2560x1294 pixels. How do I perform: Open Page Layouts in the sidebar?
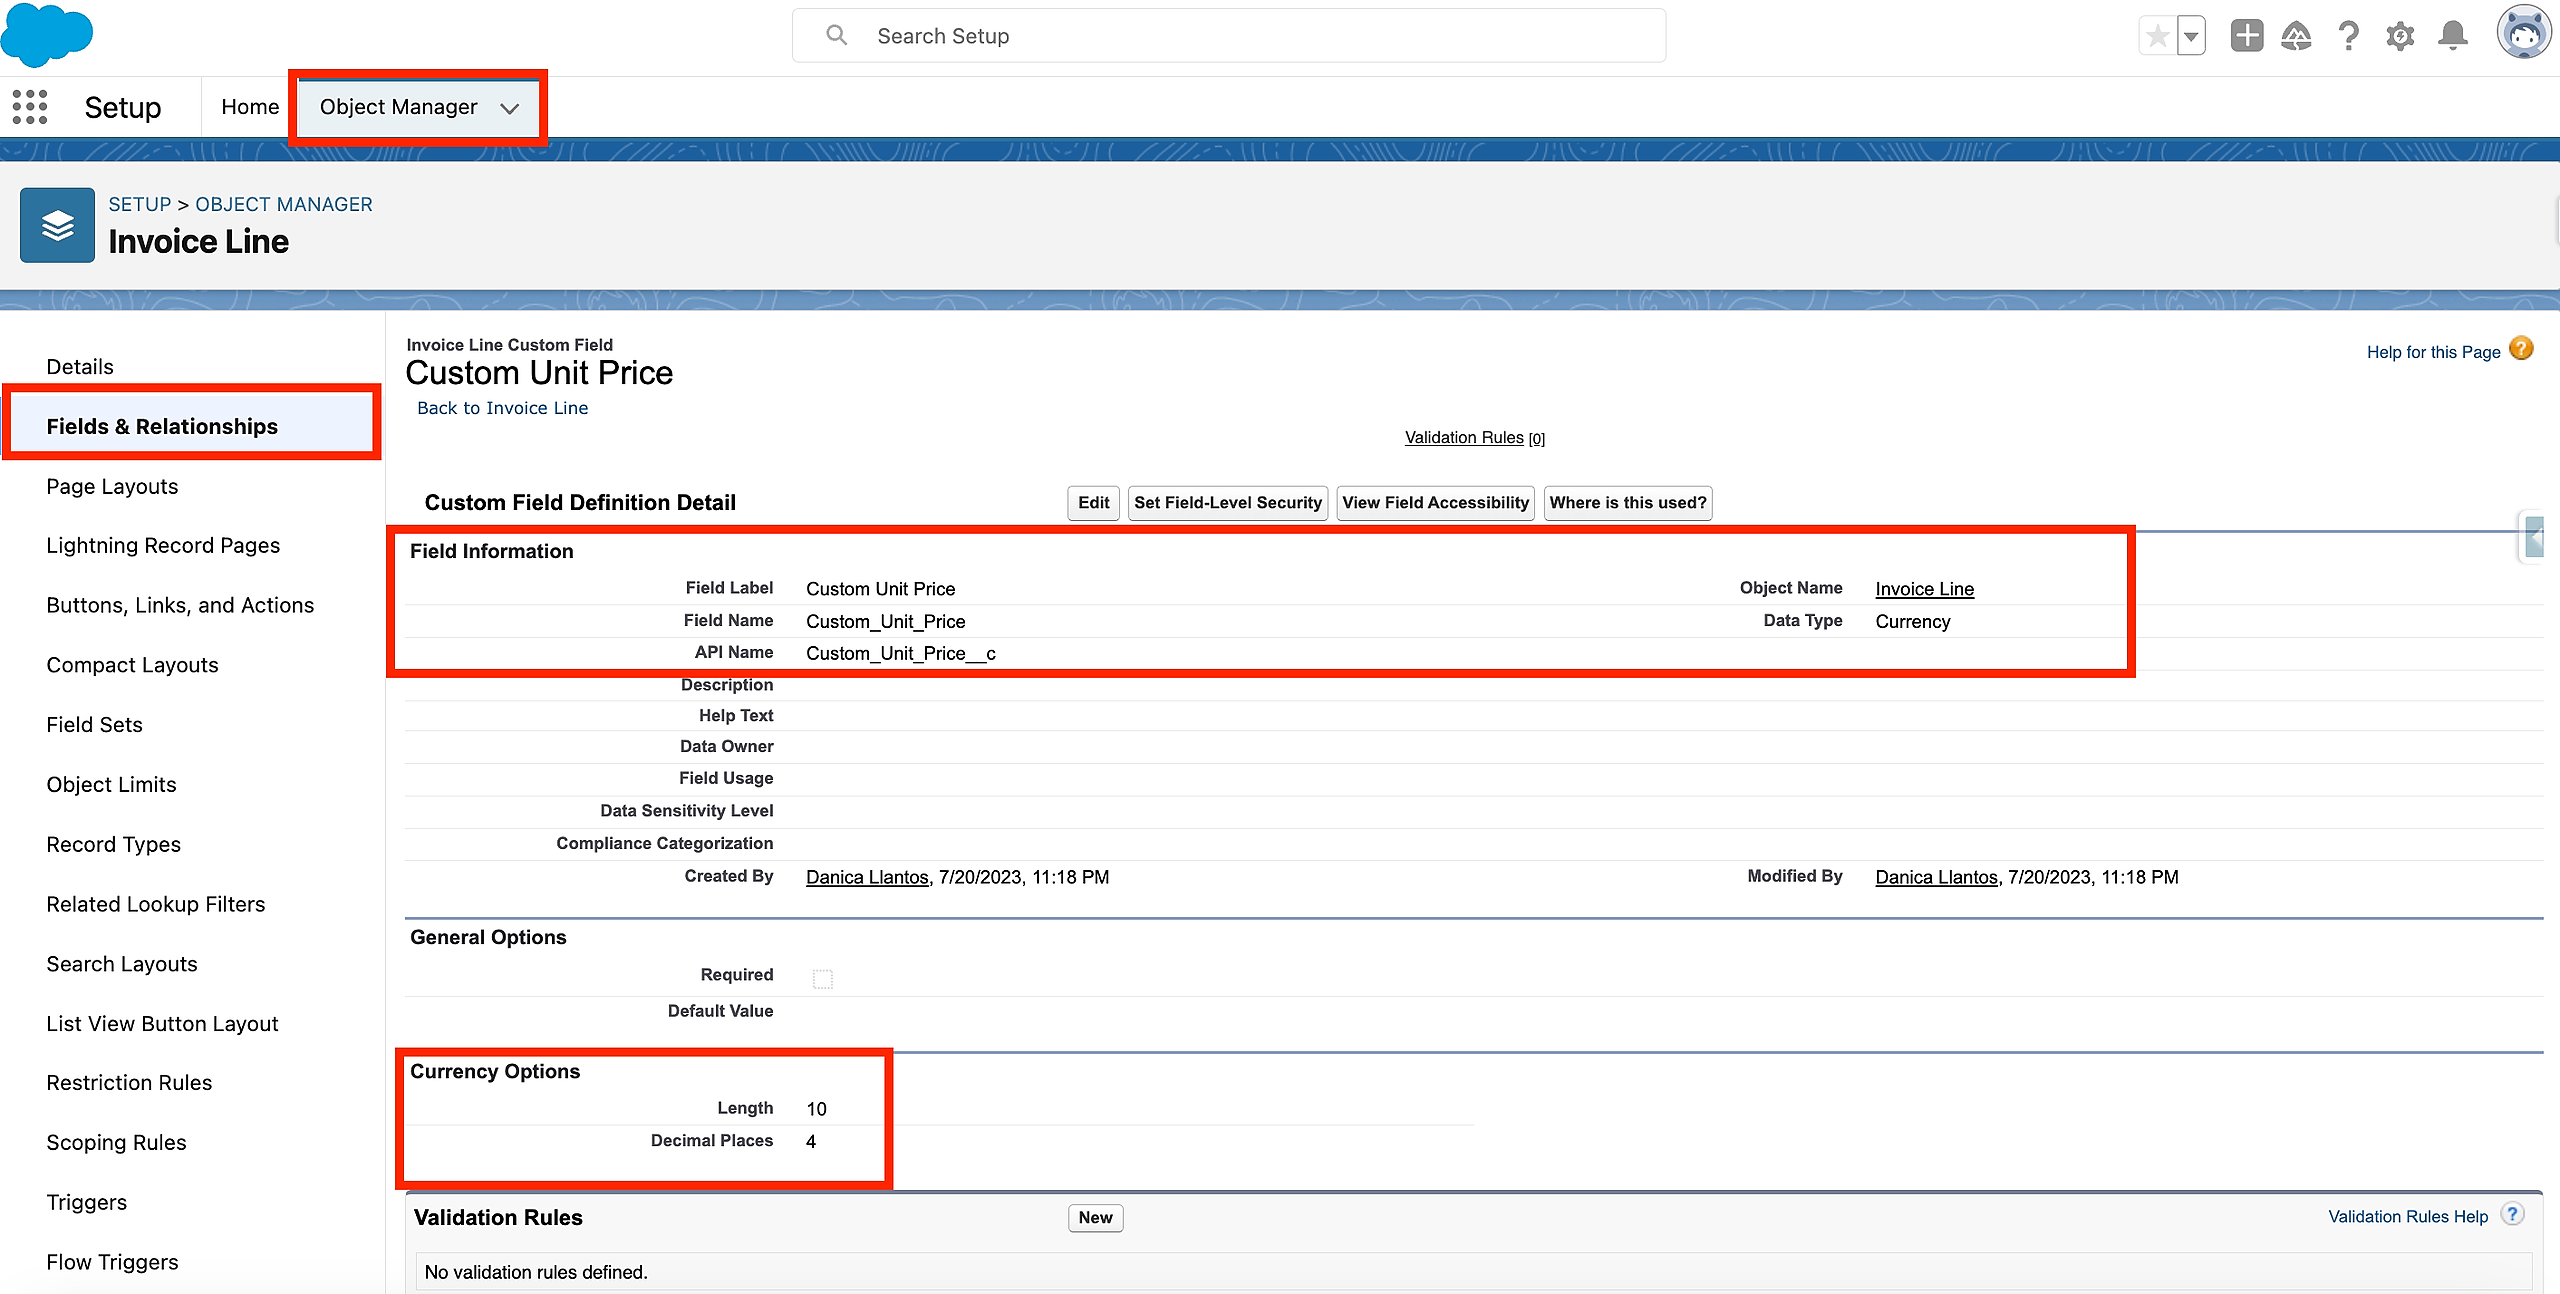112,486
